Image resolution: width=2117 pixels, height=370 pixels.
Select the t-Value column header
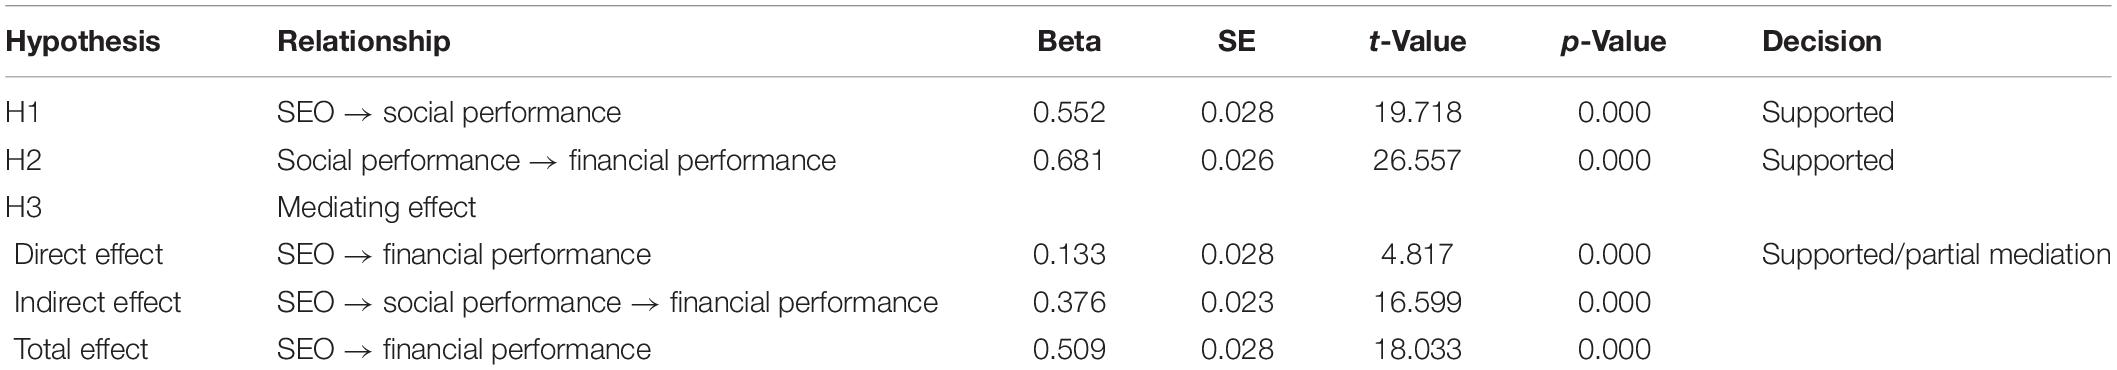click(1417, 41)
